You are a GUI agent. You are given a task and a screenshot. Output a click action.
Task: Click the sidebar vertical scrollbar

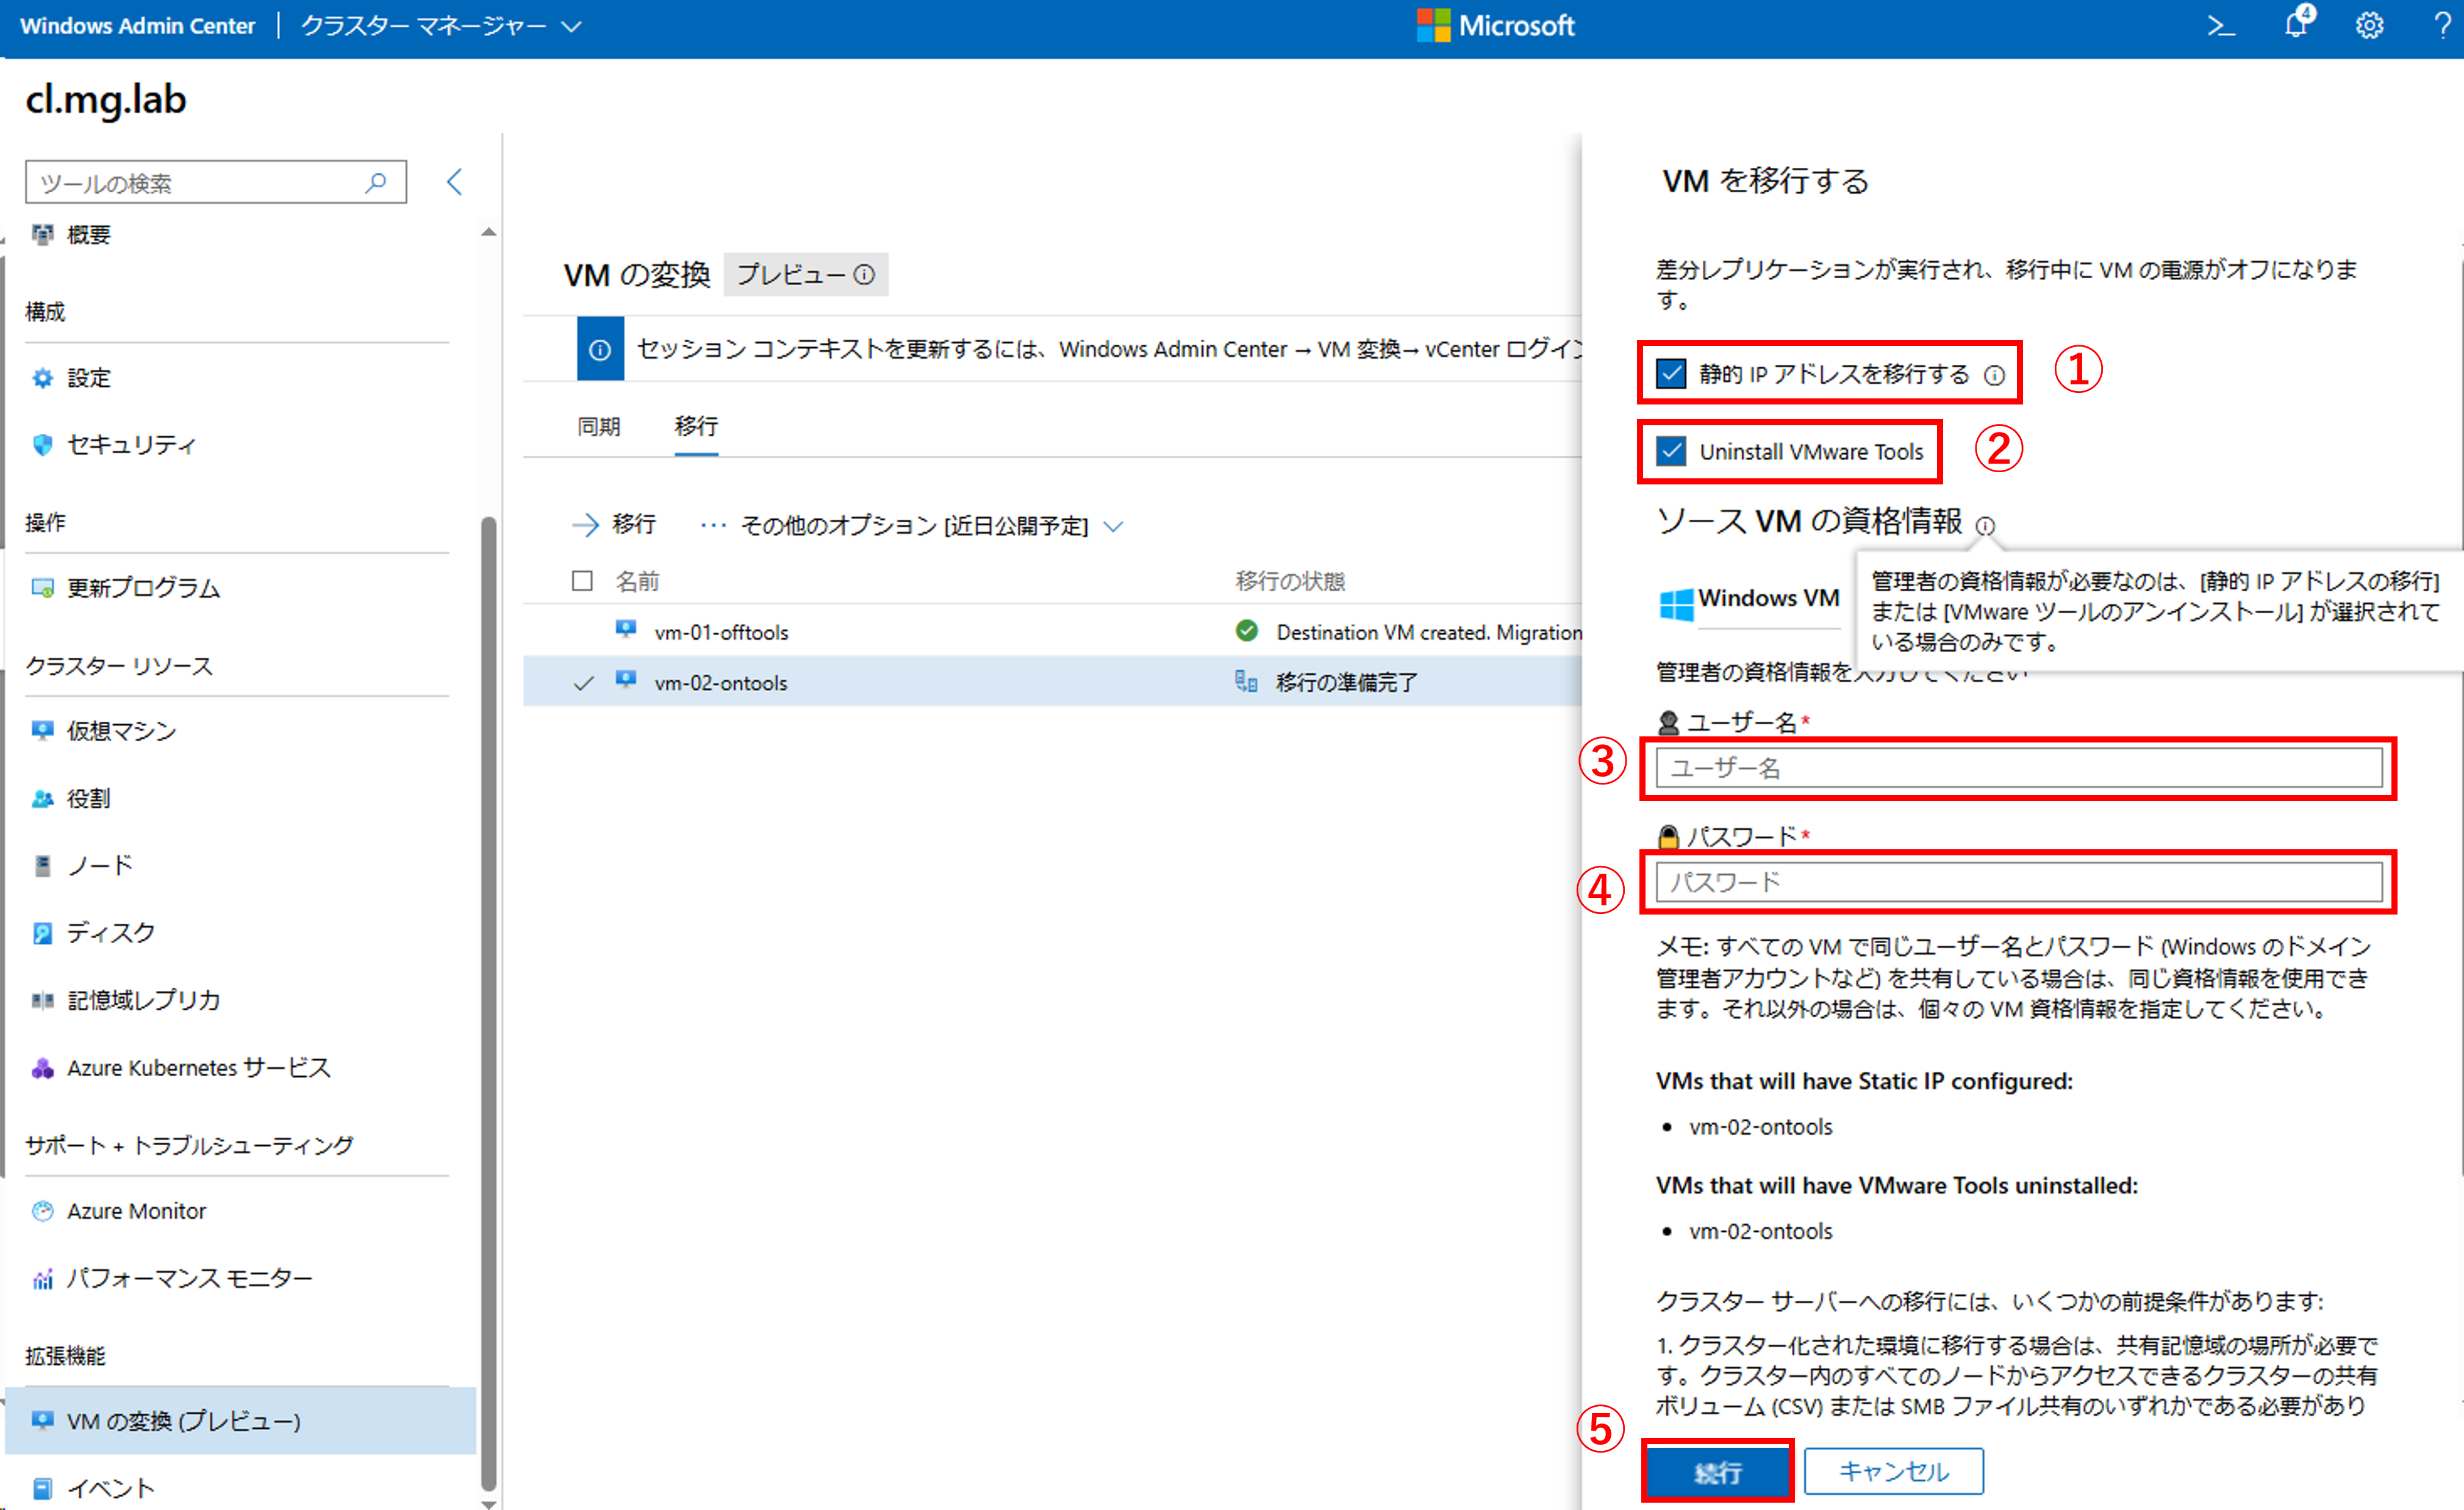pos(488,1000)
